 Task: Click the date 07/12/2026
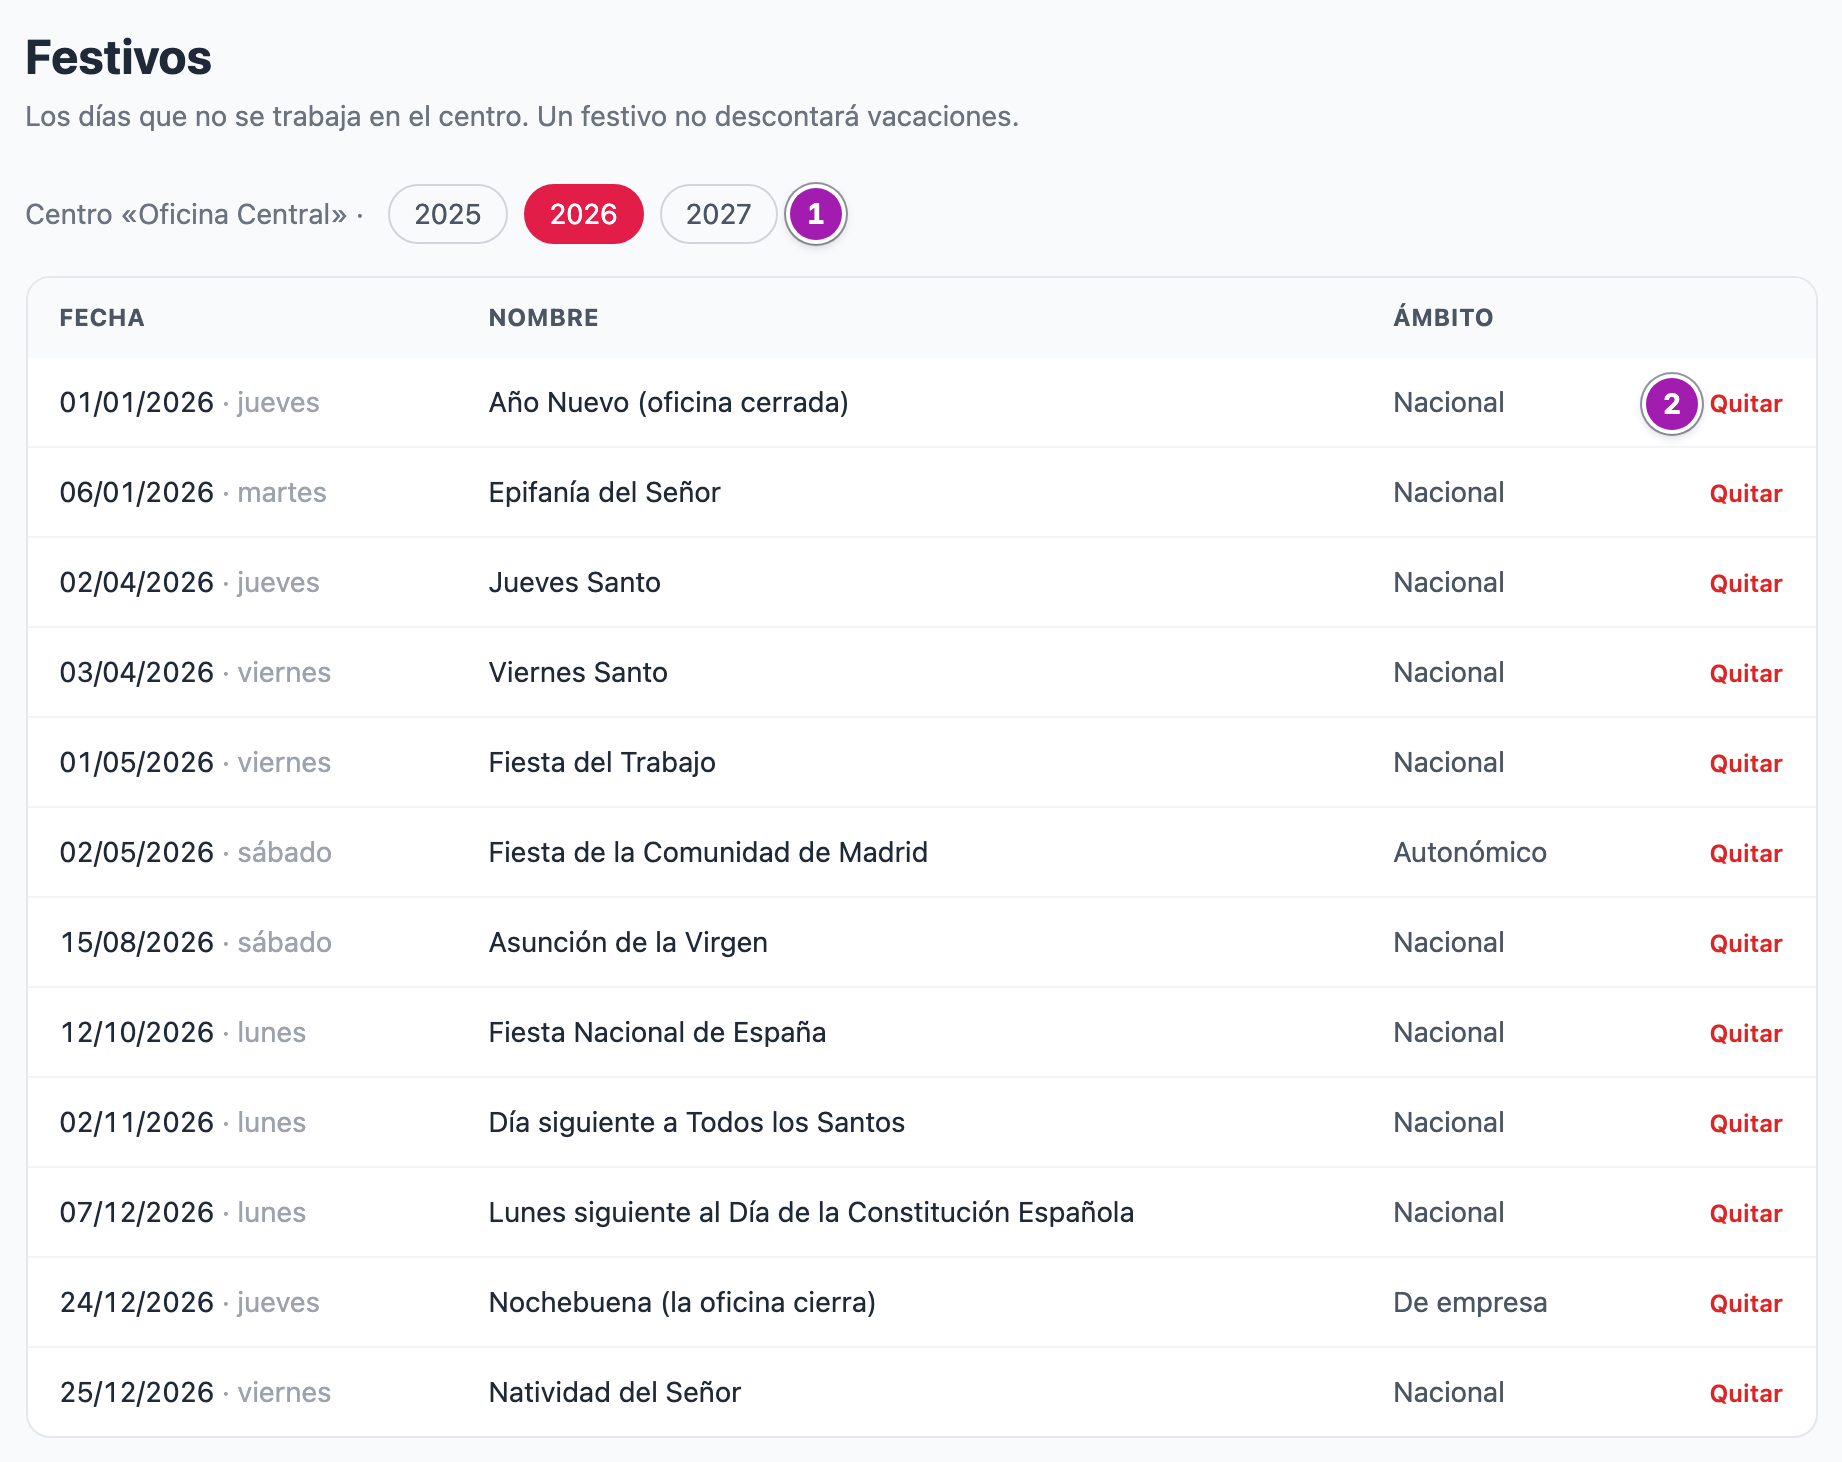[137, 1212]
